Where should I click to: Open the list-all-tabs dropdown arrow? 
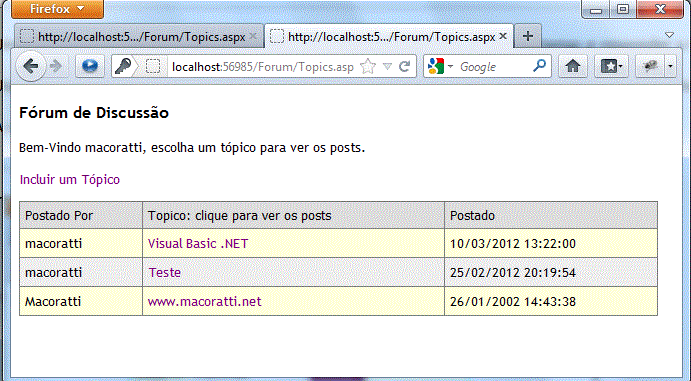669,35
